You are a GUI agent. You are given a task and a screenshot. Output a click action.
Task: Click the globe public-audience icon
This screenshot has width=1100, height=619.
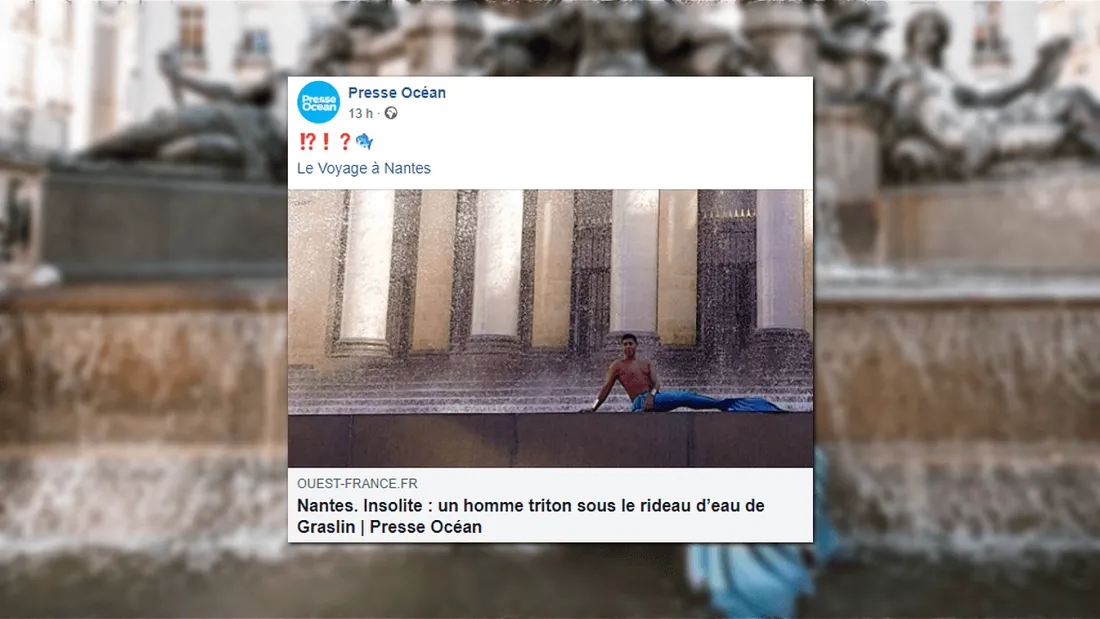[x=391, y=113]
